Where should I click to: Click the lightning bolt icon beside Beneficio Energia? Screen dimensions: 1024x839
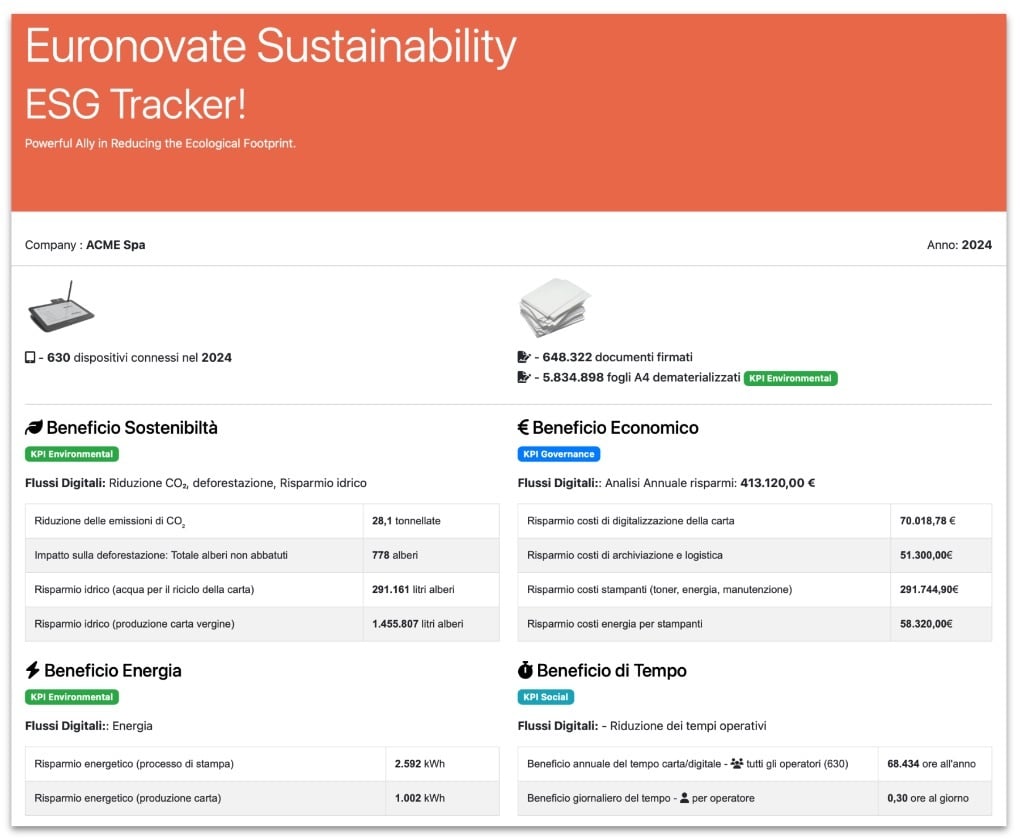point(33,670)
